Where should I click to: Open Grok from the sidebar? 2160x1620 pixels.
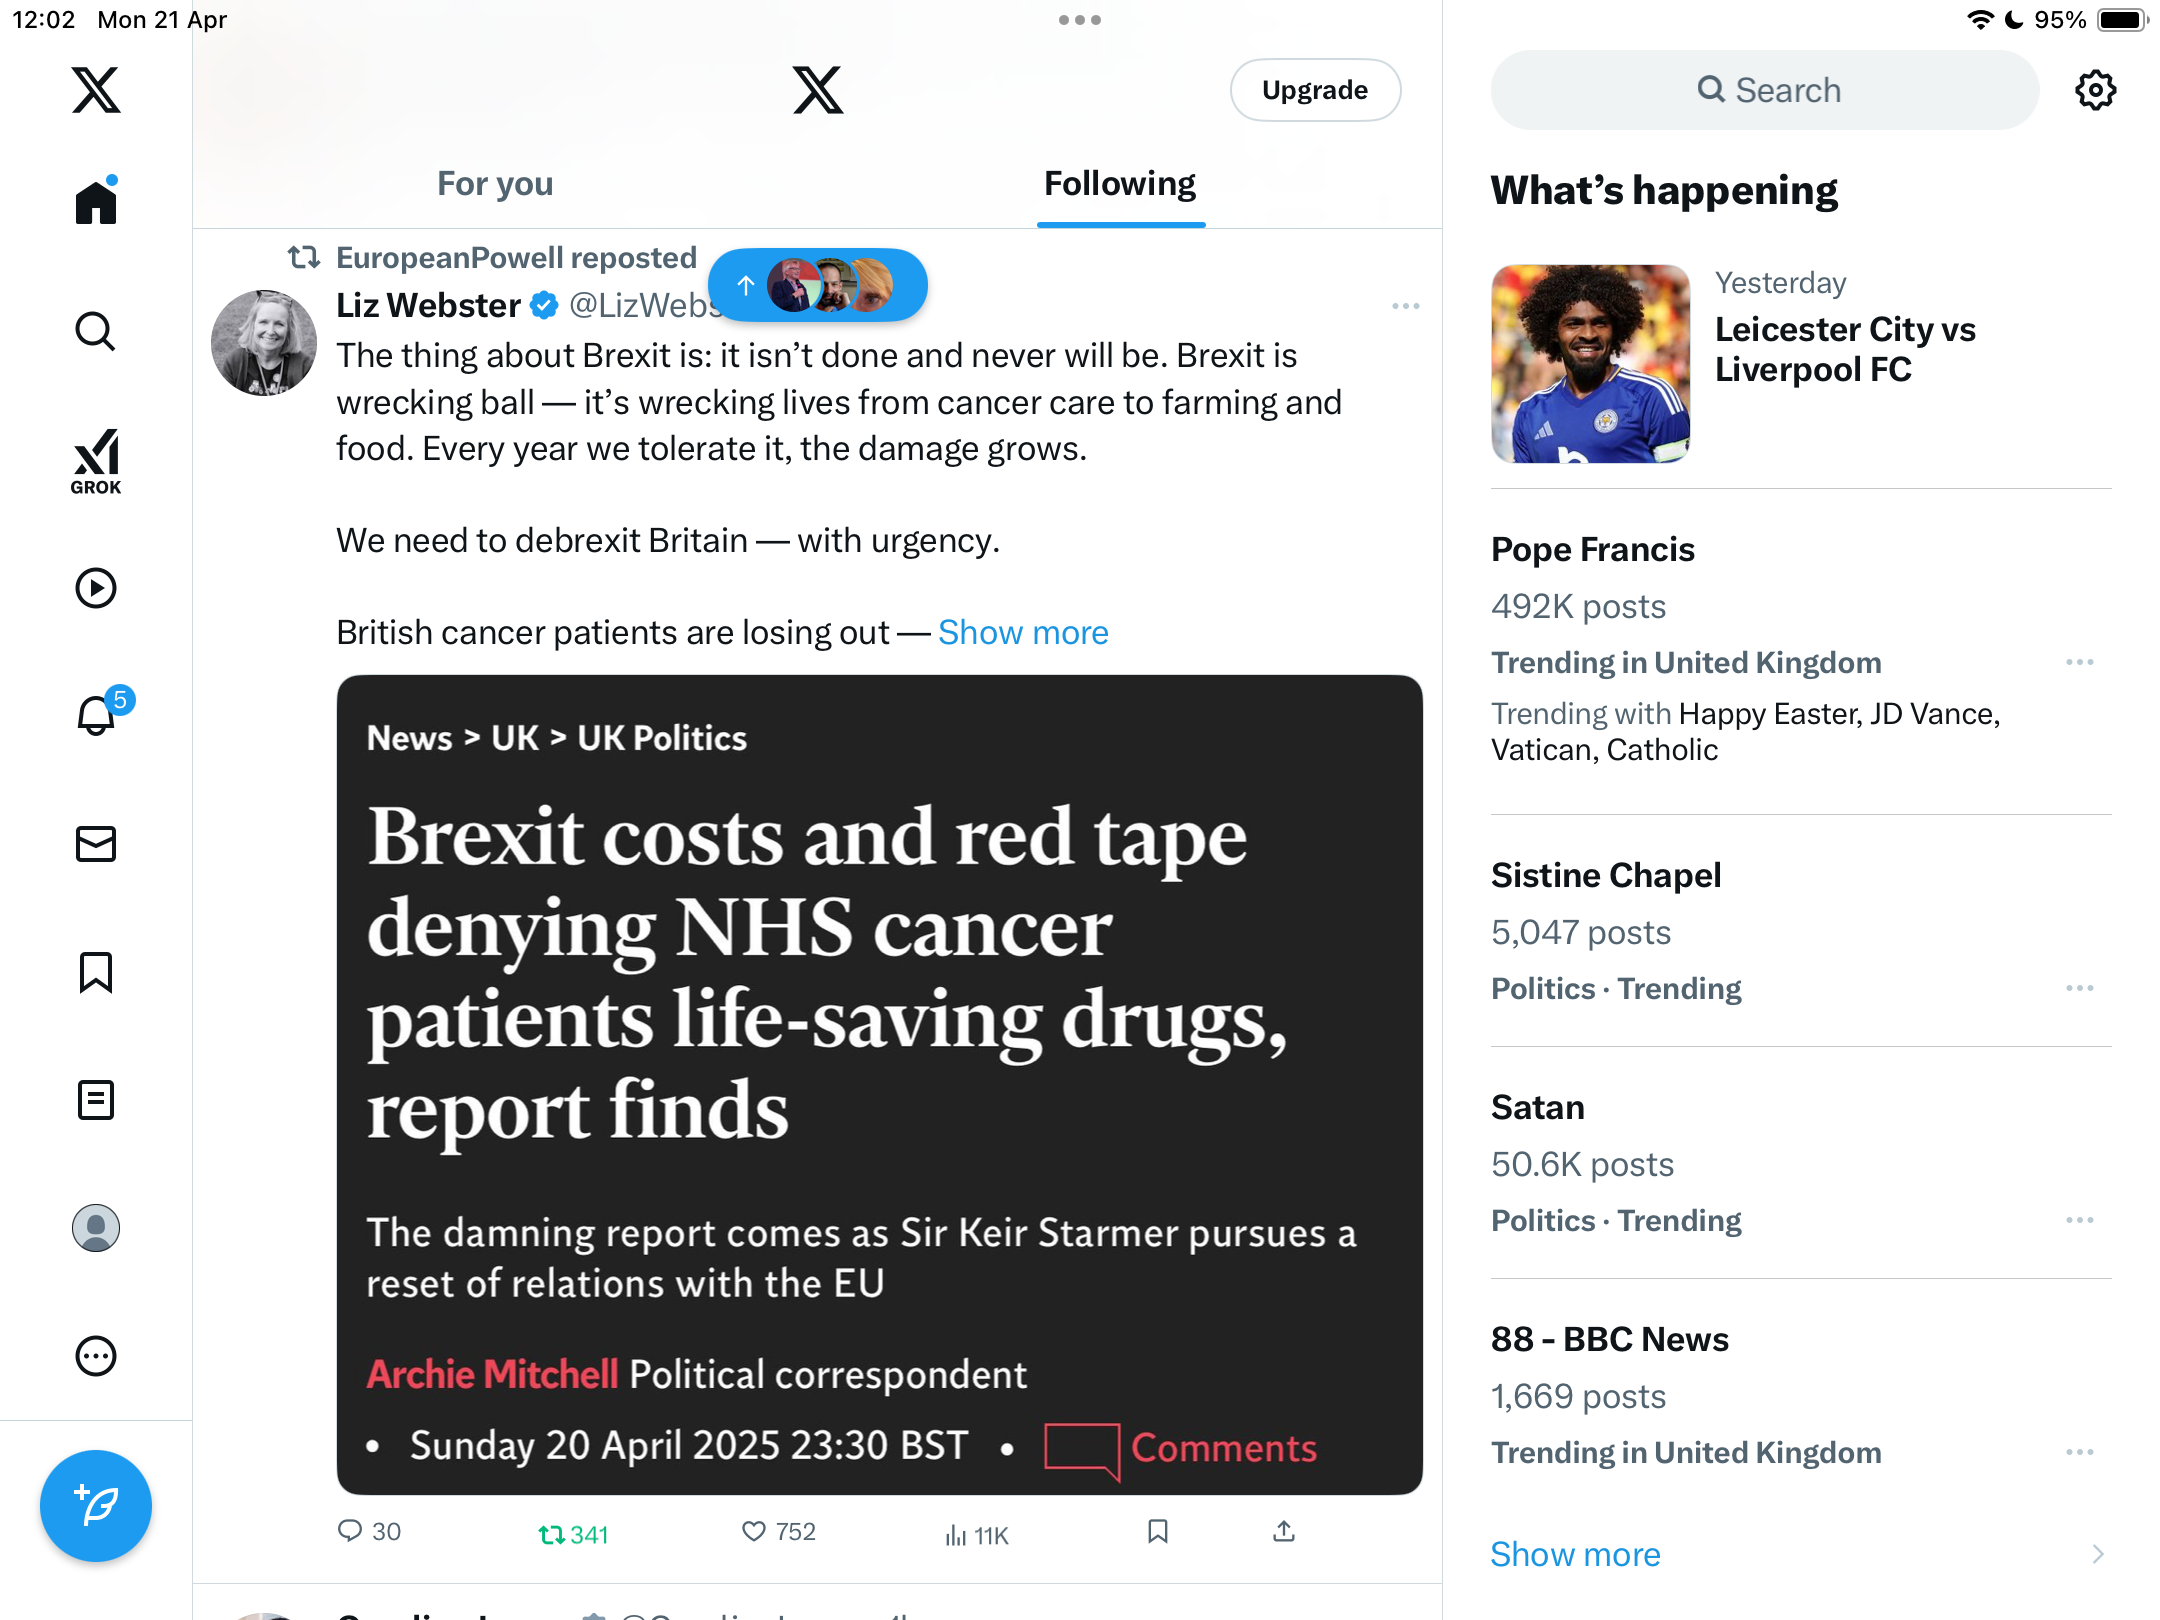96,461
